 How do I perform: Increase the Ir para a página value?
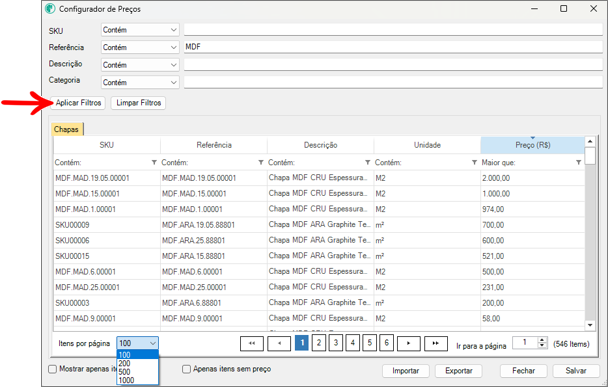pyautogui.click(x=542, y=340)
